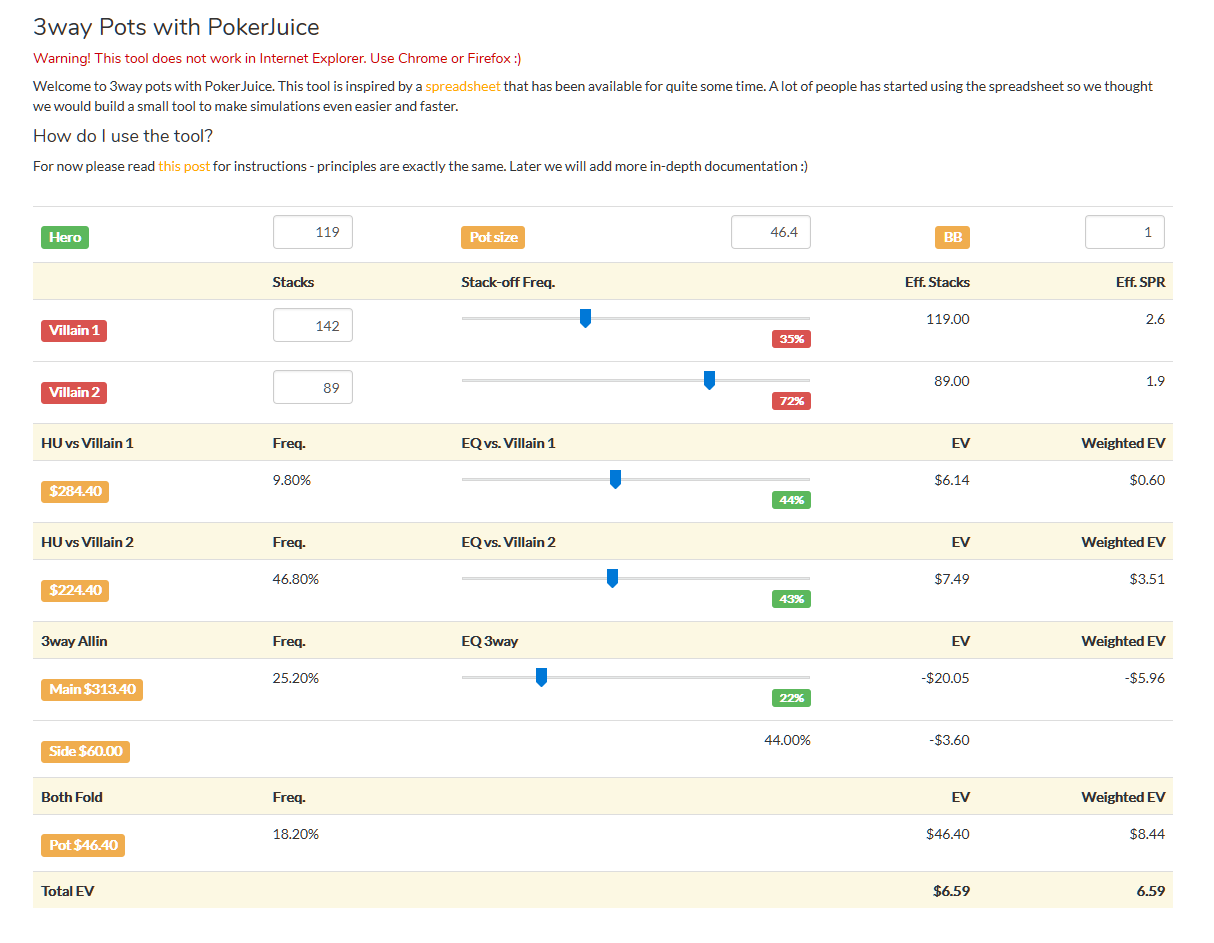
Task: Select the 9.80% frequency value
Action: pos(292,480)
